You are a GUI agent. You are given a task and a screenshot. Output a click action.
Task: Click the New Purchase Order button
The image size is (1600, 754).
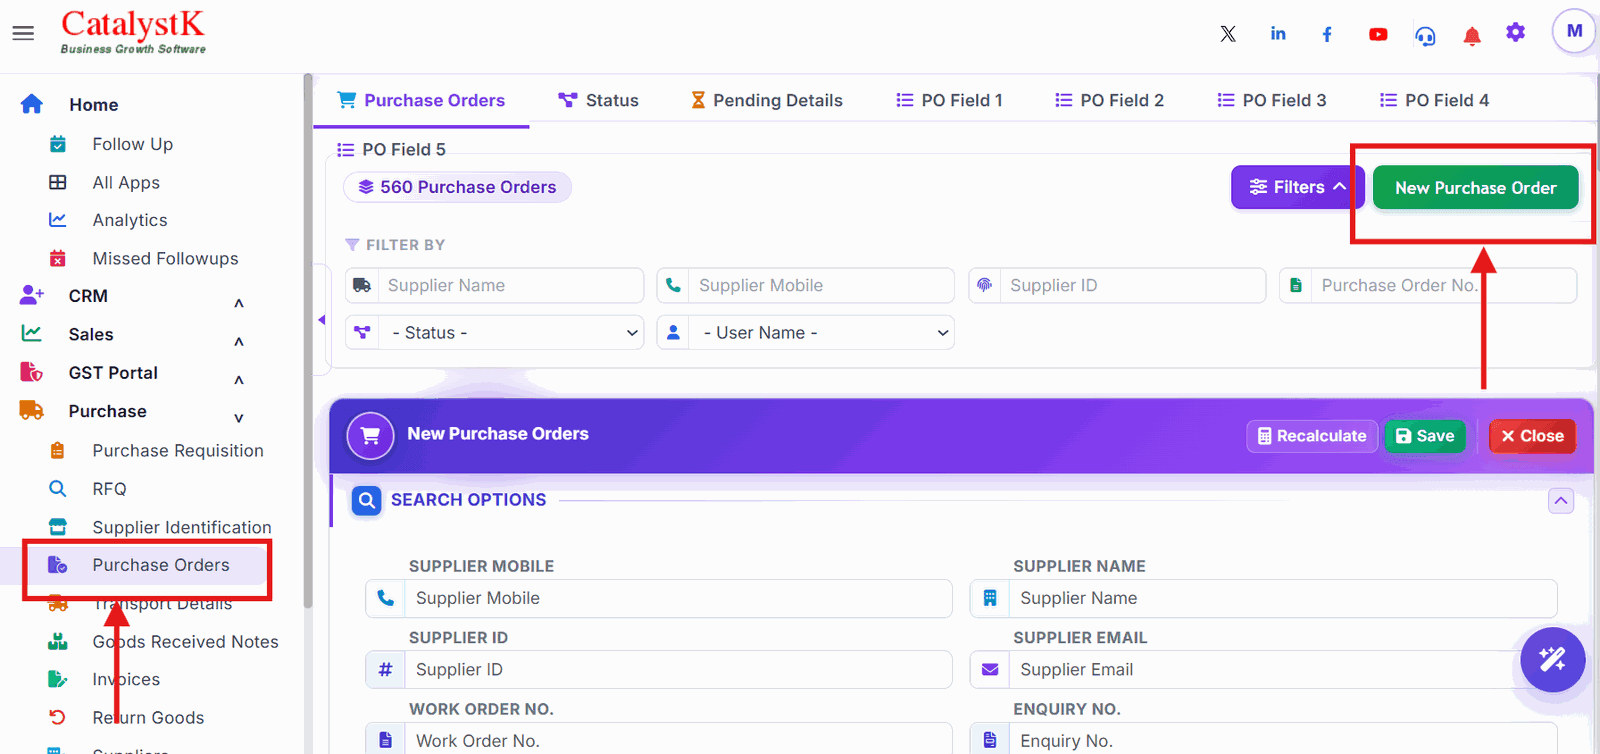1476,188
